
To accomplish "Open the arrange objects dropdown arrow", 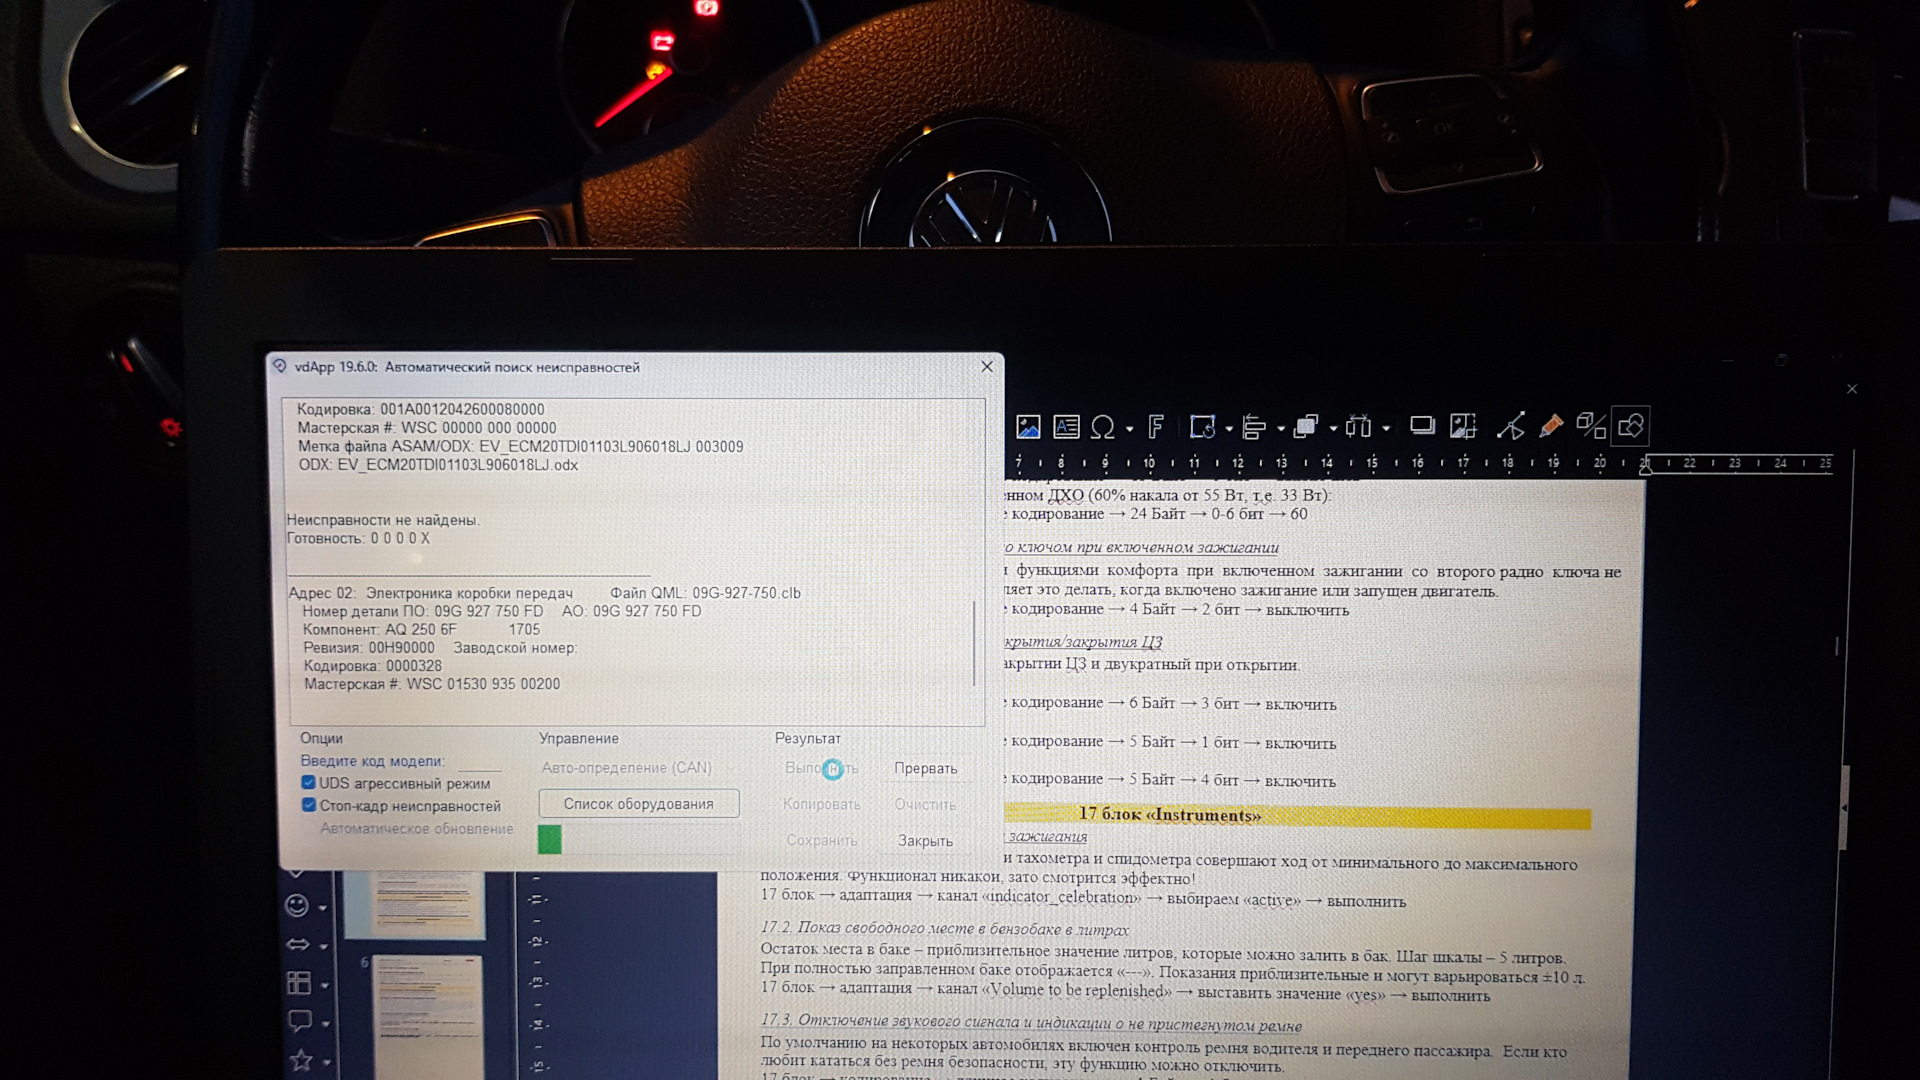I will (1333, 429).
